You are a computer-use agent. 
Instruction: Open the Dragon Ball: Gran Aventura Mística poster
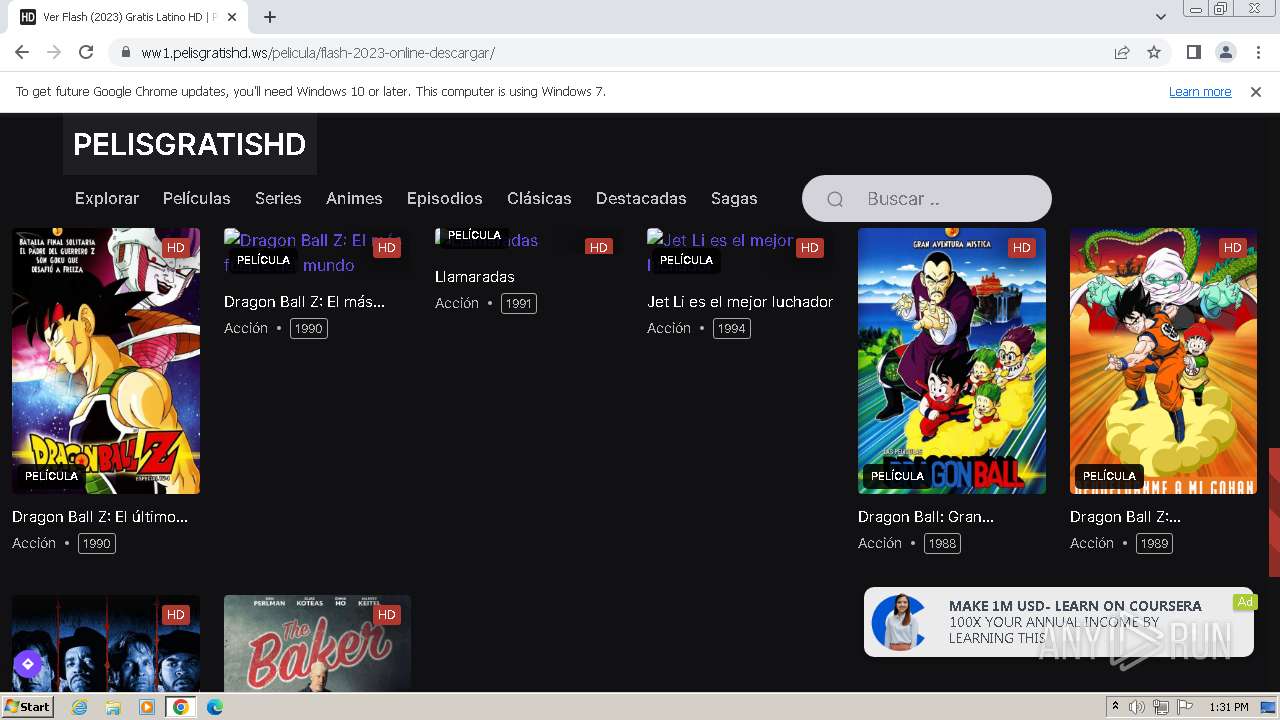click(x=952, y=361)
